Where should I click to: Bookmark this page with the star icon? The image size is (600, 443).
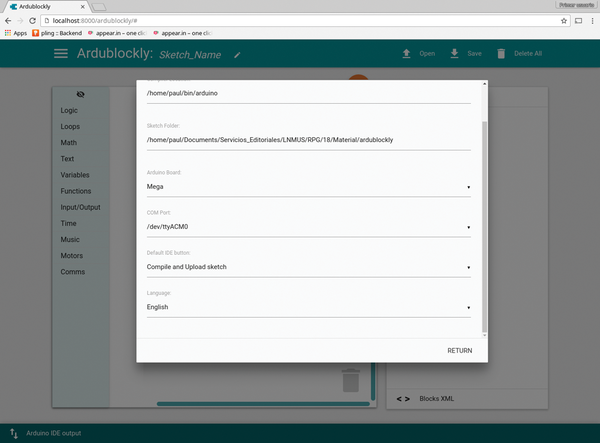coord(564,21)
